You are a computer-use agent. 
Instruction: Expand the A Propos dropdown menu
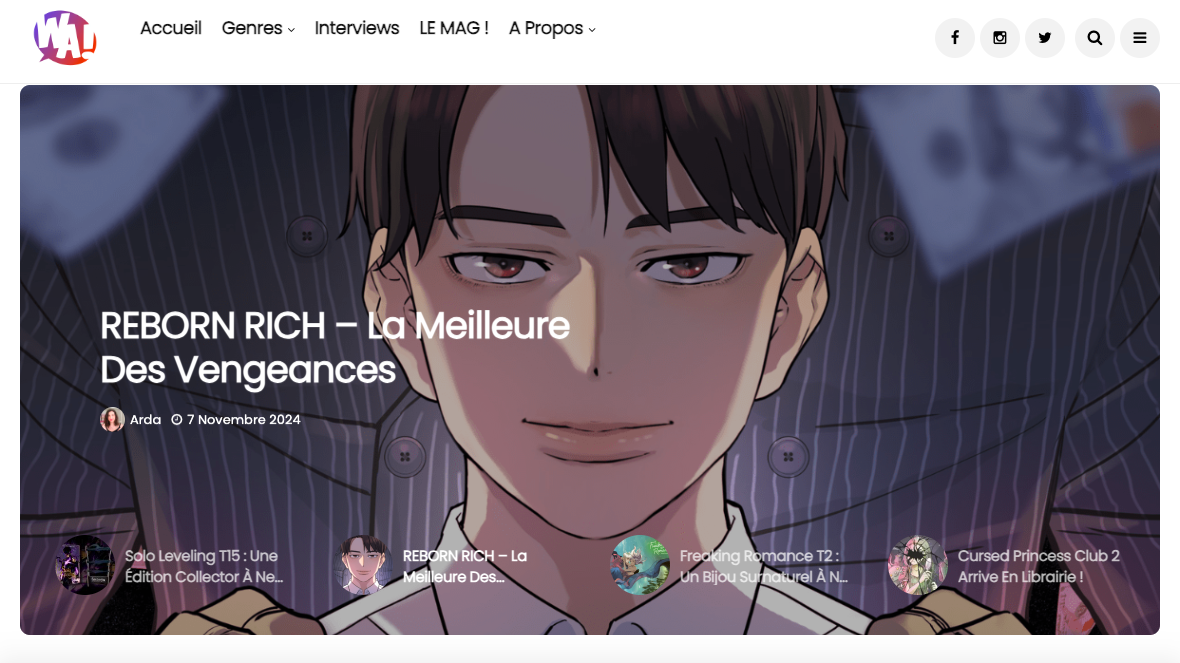(x=552, y=29)
